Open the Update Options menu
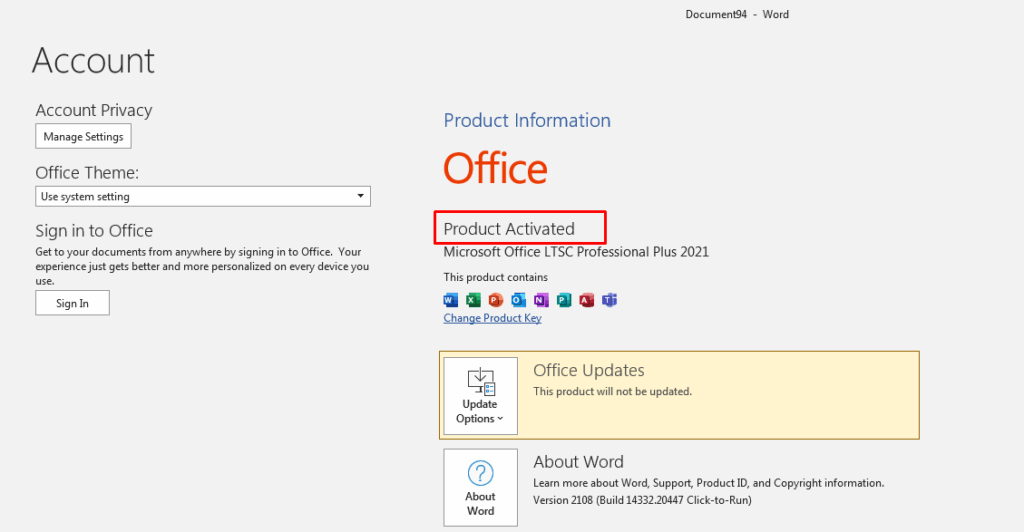 point(481,396)
